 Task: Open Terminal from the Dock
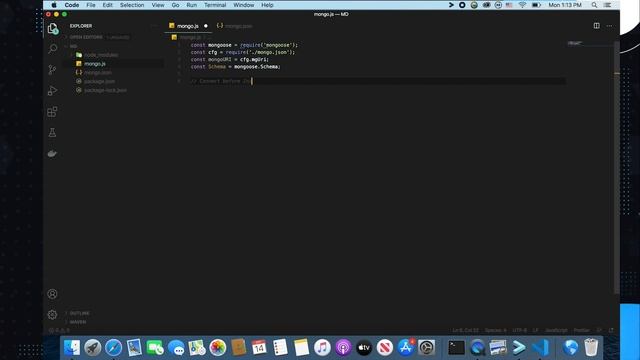(456, 348)
